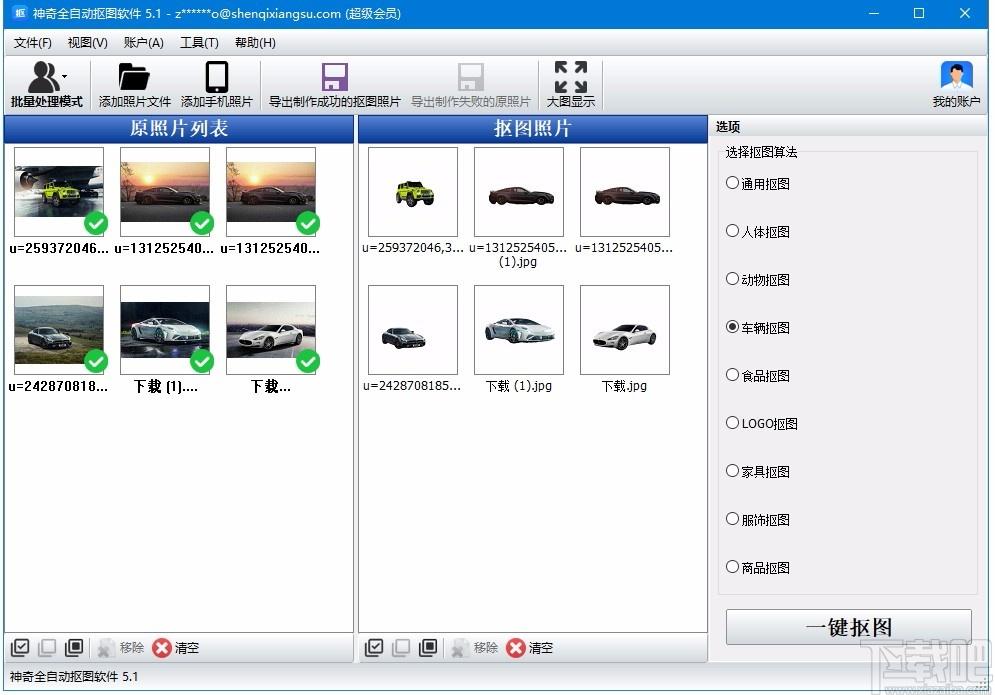Click filename u=259372046,3... under cutout
The image size is (995, 695).
pyautogui.click(x=413, y=248)
